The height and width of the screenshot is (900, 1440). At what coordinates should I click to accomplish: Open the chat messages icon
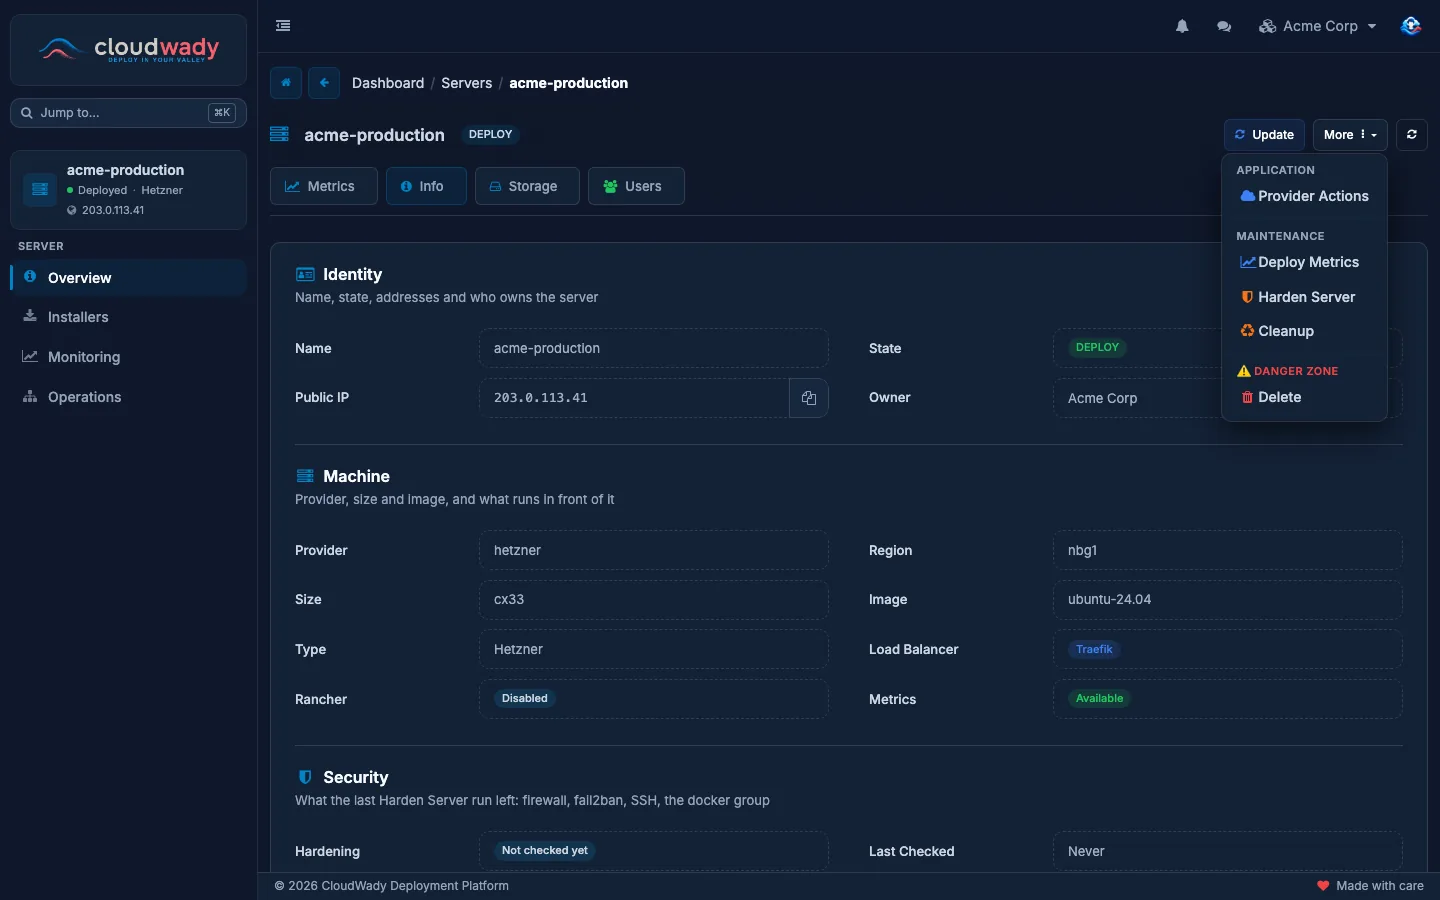click(x=1224, y=26)
